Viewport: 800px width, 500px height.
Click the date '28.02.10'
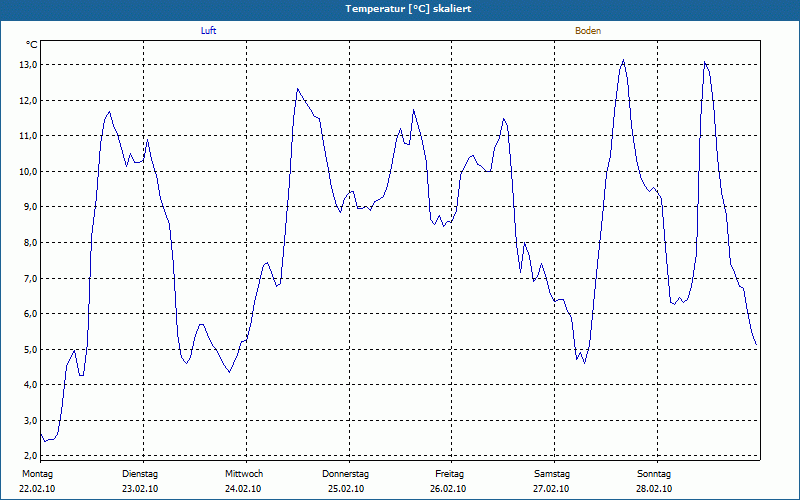(x=654, y=489)
